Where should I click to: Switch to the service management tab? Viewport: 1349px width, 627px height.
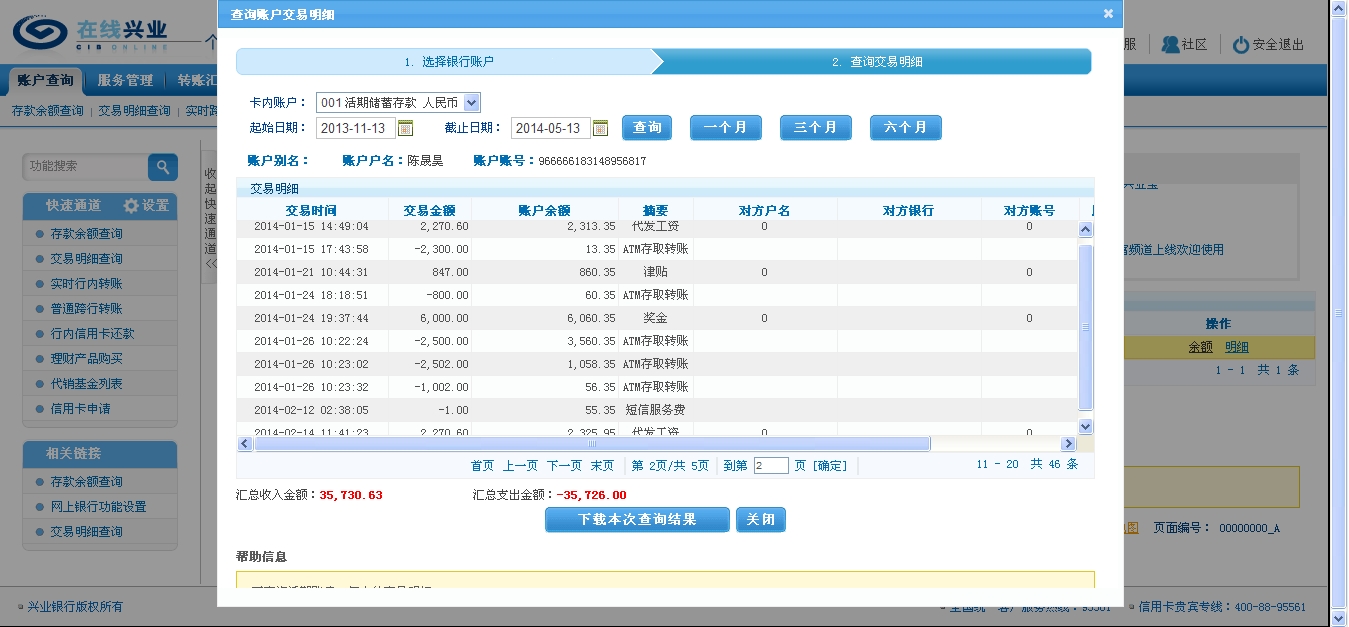[x=125, y=80]
